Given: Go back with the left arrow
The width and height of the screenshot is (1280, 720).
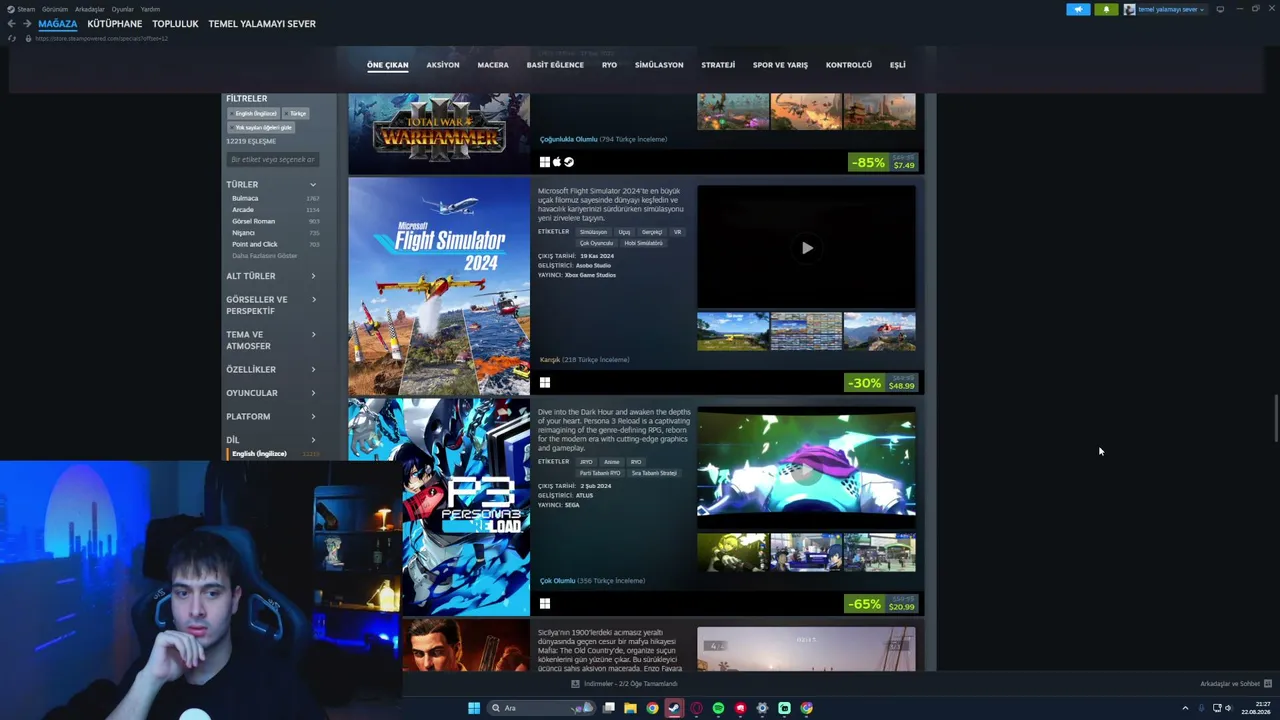Looking at the screenshot, I should point(12,24).
